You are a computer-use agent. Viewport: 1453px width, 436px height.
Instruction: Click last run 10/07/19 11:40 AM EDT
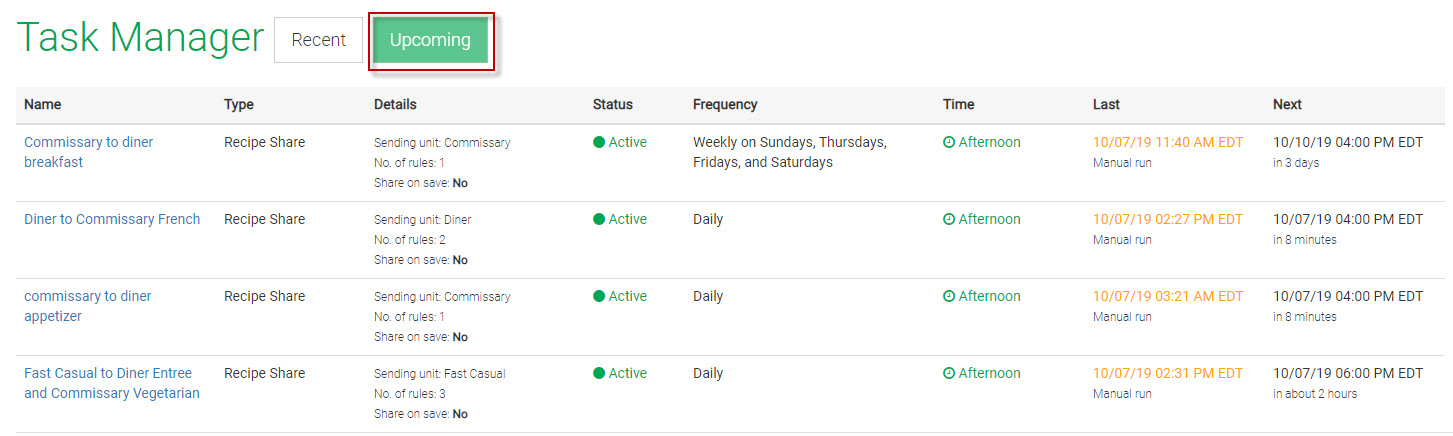pyautogui.click(x=1168, y=142)
